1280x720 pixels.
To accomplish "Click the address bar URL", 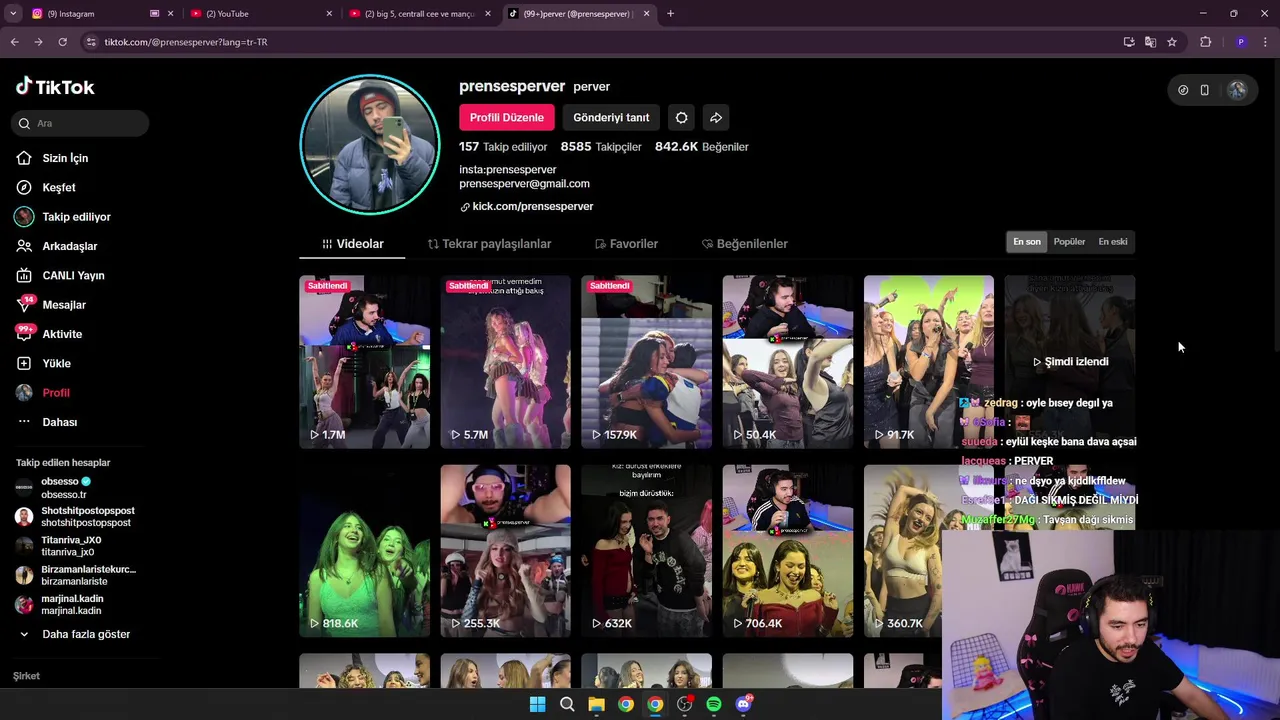I will point(185,42).
